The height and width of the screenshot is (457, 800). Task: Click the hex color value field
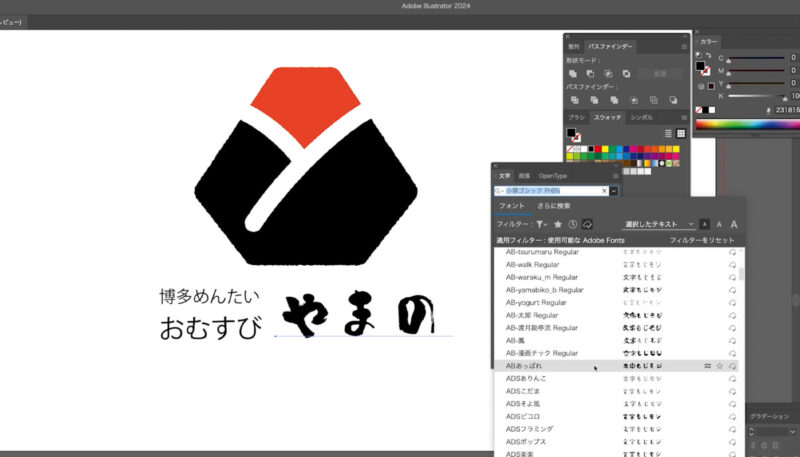pos(786,110)
